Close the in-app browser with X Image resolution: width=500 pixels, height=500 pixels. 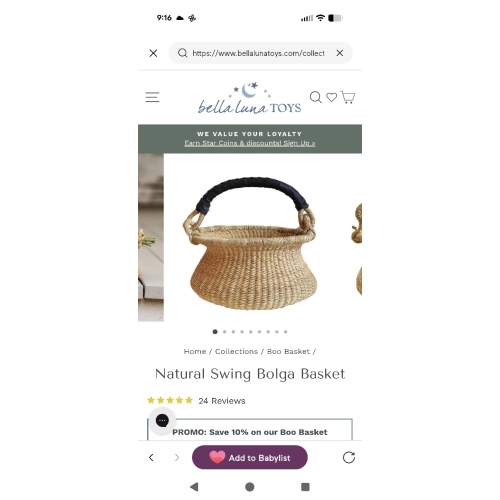pos(153,53)
